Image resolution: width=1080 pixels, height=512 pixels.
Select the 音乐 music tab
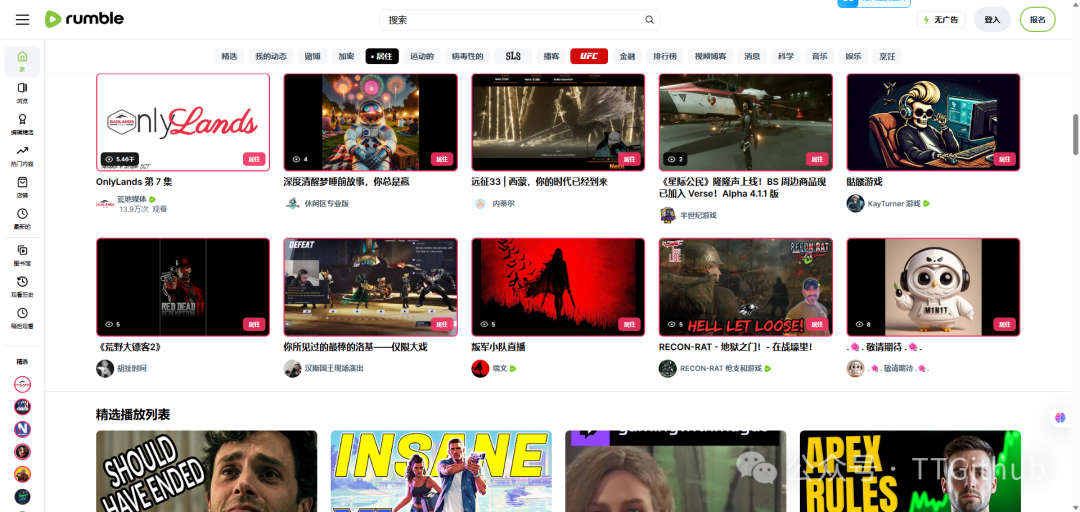[x=820, y=57]
